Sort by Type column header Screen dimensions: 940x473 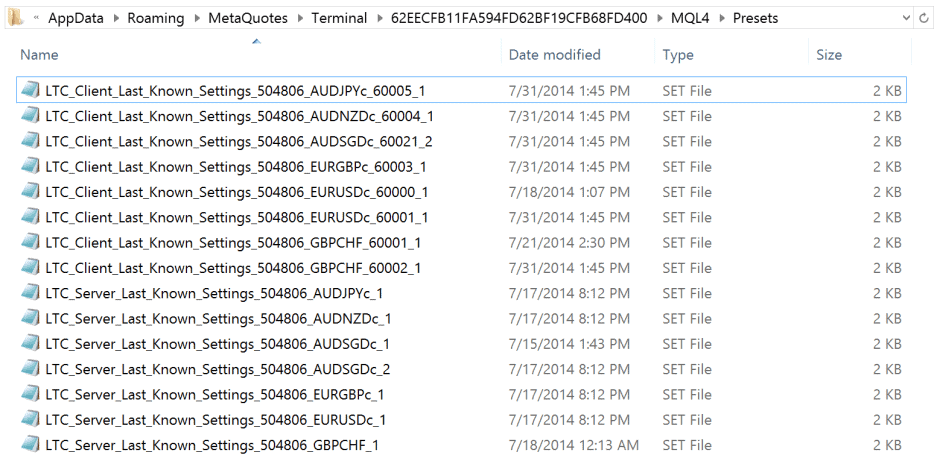pos(678,55)
